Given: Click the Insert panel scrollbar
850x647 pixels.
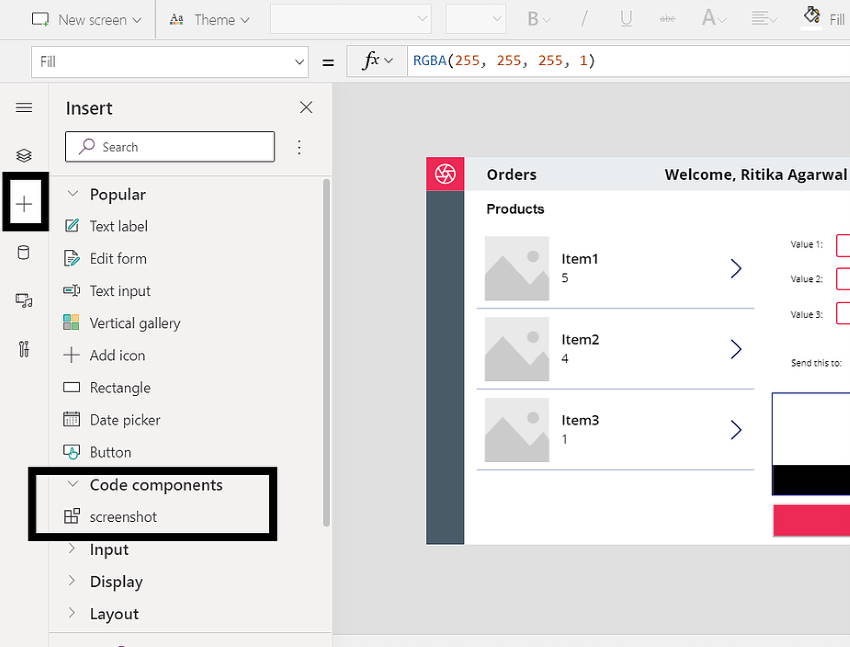Looking at the screenshot, I should tap(326, 352).
